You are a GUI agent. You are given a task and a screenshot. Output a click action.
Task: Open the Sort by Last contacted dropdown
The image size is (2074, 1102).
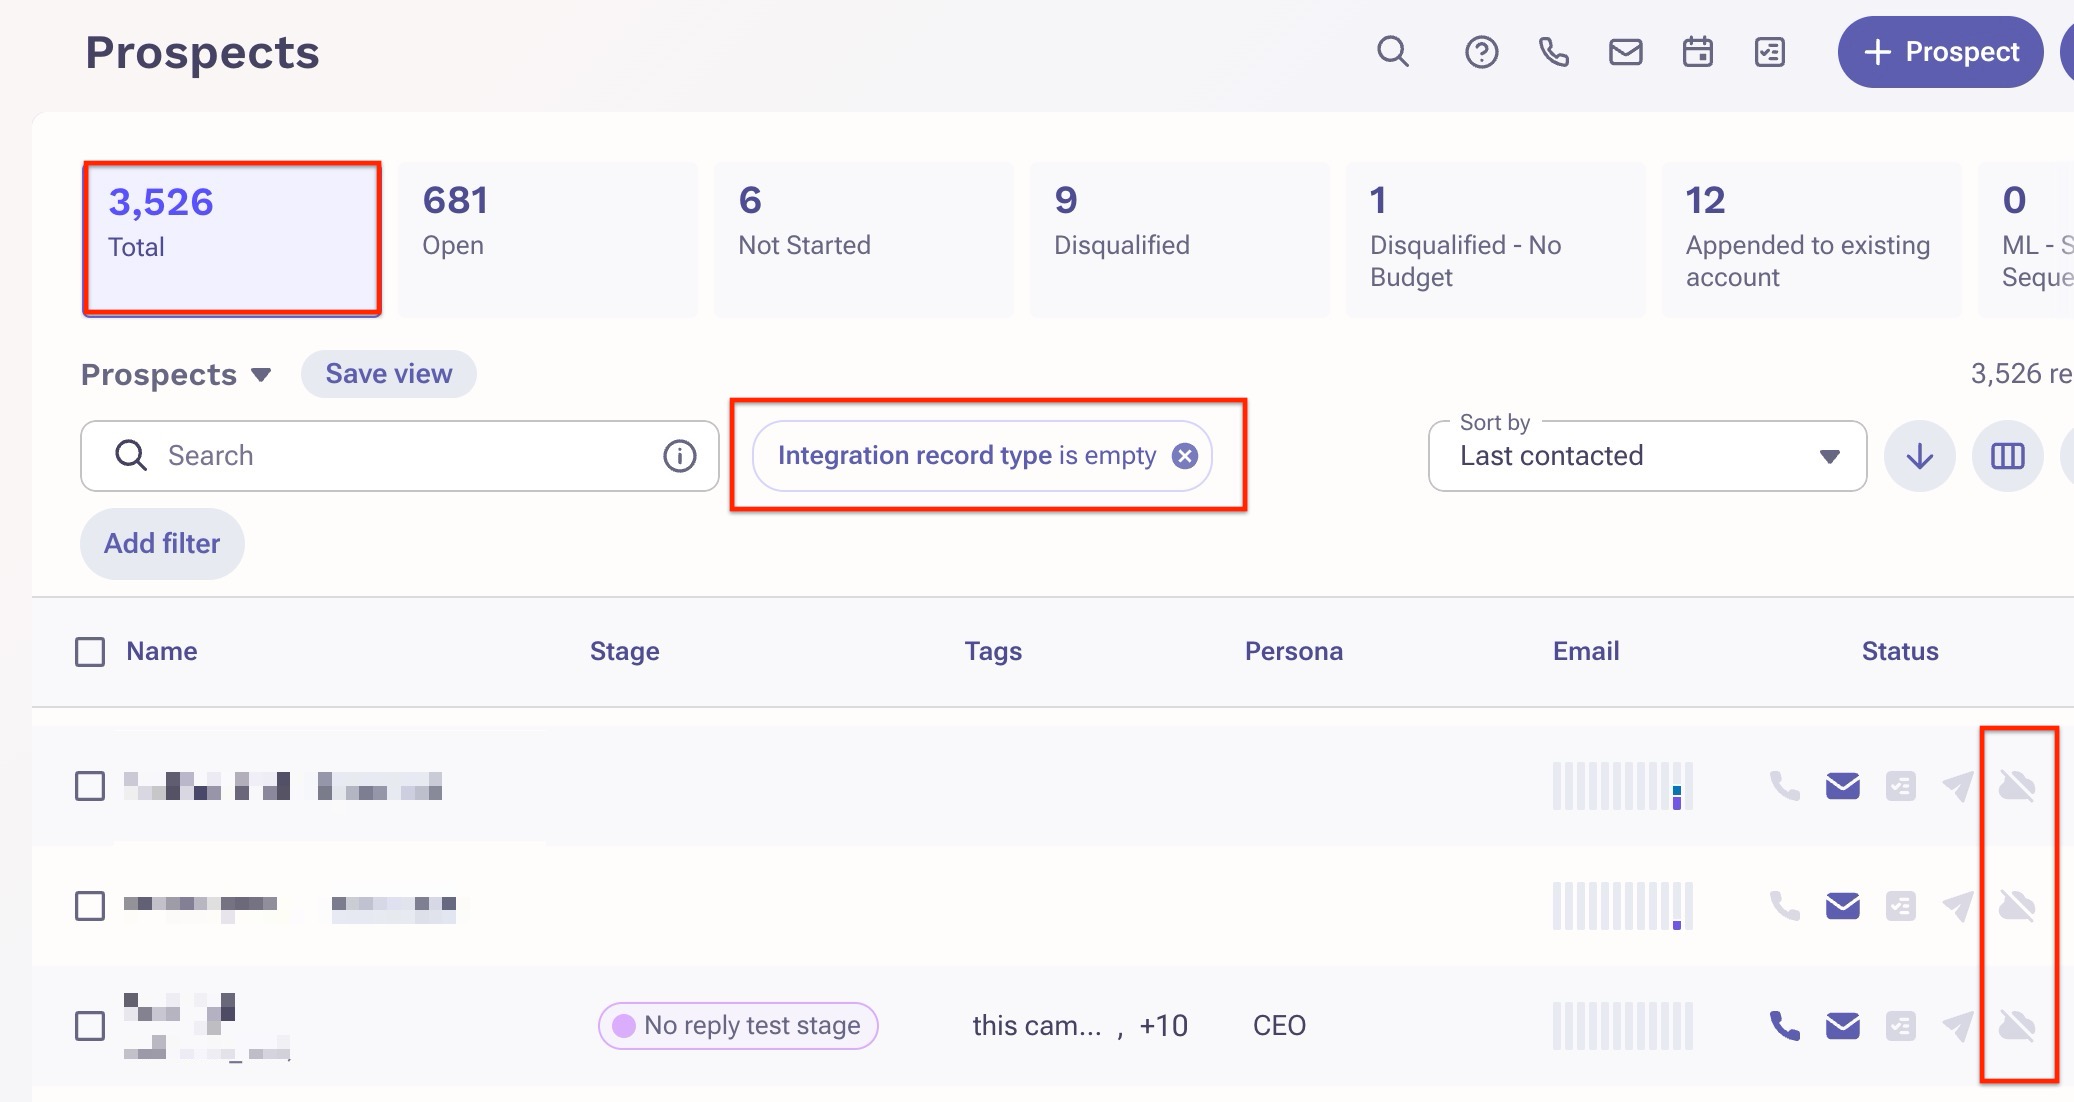click(1647, 456)
